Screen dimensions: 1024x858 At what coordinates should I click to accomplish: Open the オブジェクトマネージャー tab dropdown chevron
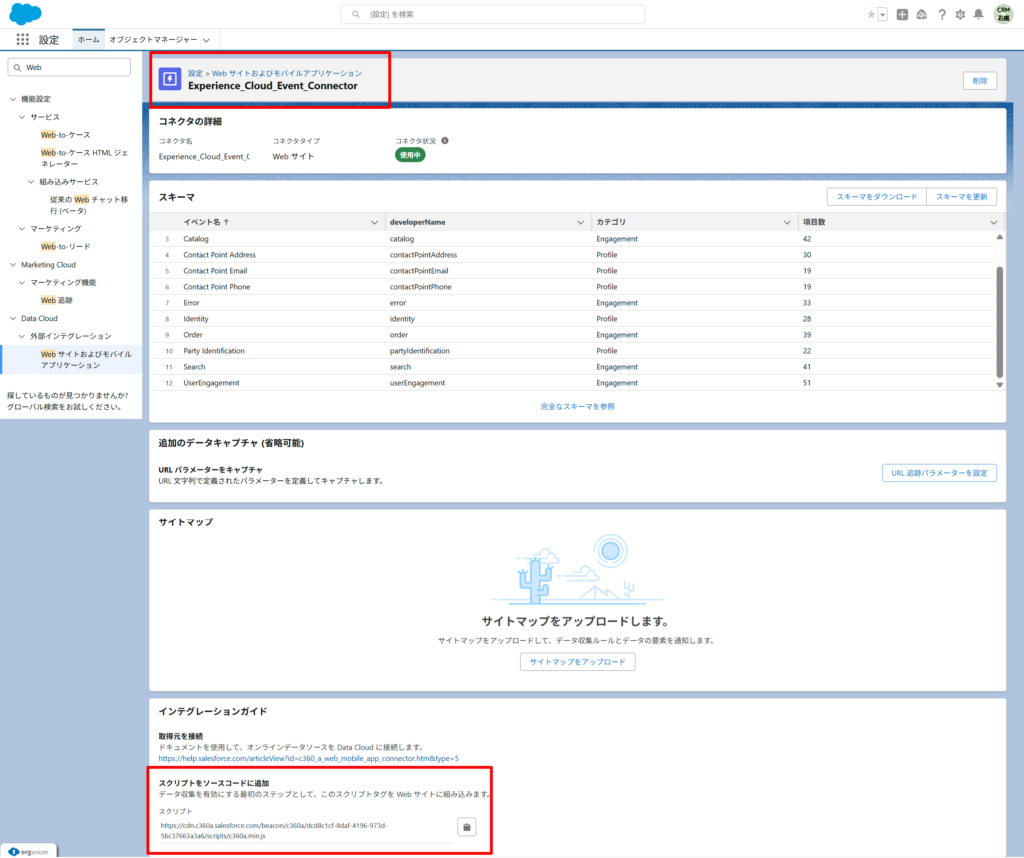(x=206, y=40)
